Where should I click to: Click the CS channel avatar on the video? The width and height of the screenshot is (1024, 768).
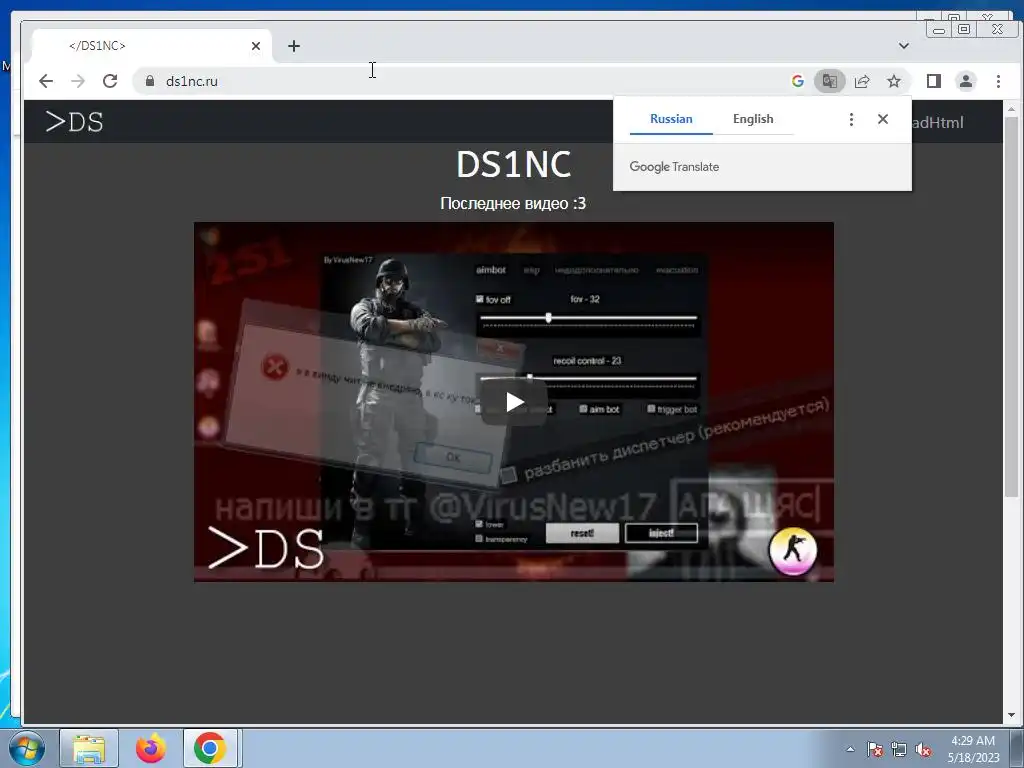click(793, 551)
